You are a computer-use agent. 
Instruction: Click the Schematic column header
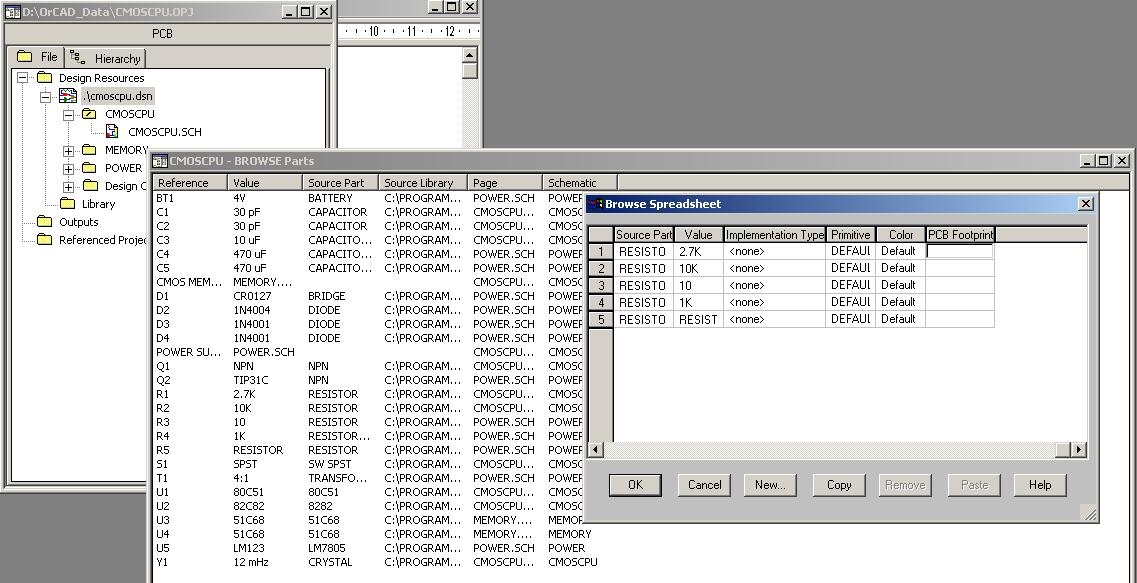(x=580, y=183)
